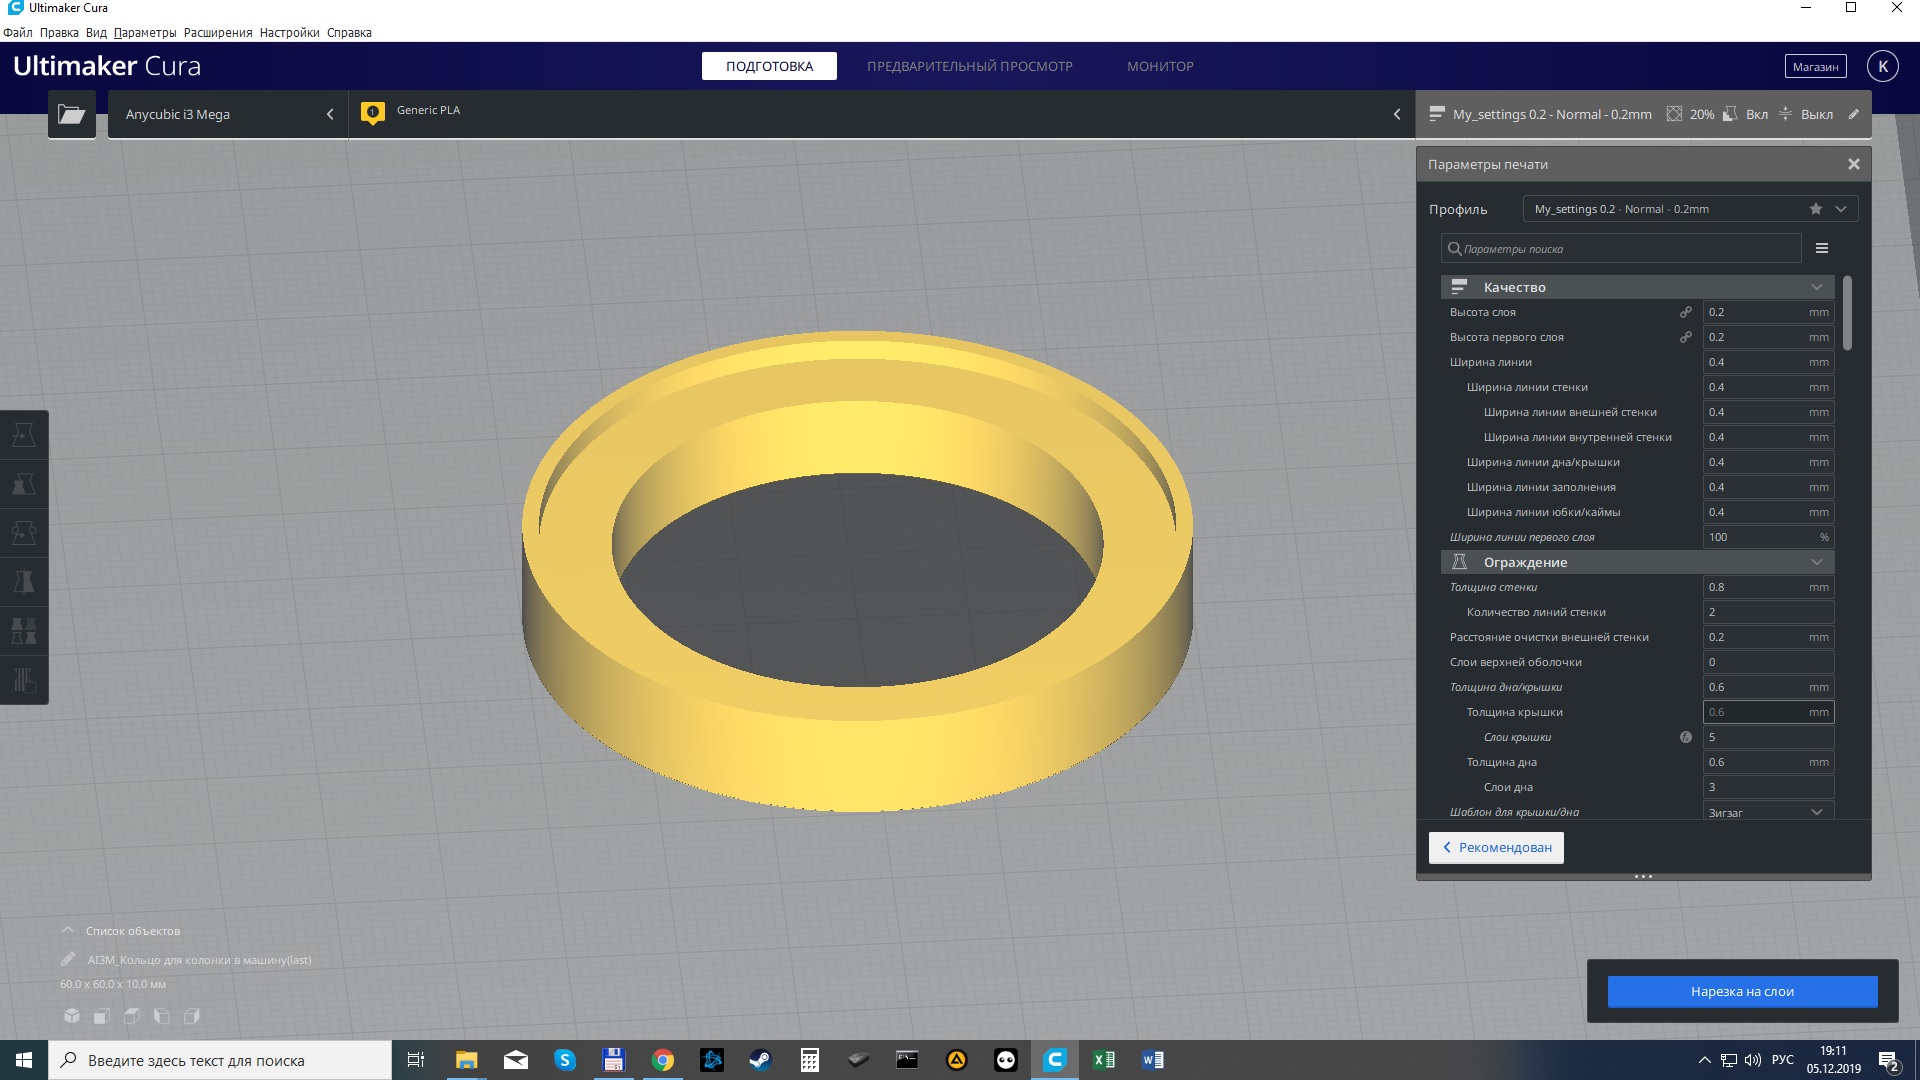Open the Расширения menu
The image size is (1920, 1080).
tap(218, 32)
